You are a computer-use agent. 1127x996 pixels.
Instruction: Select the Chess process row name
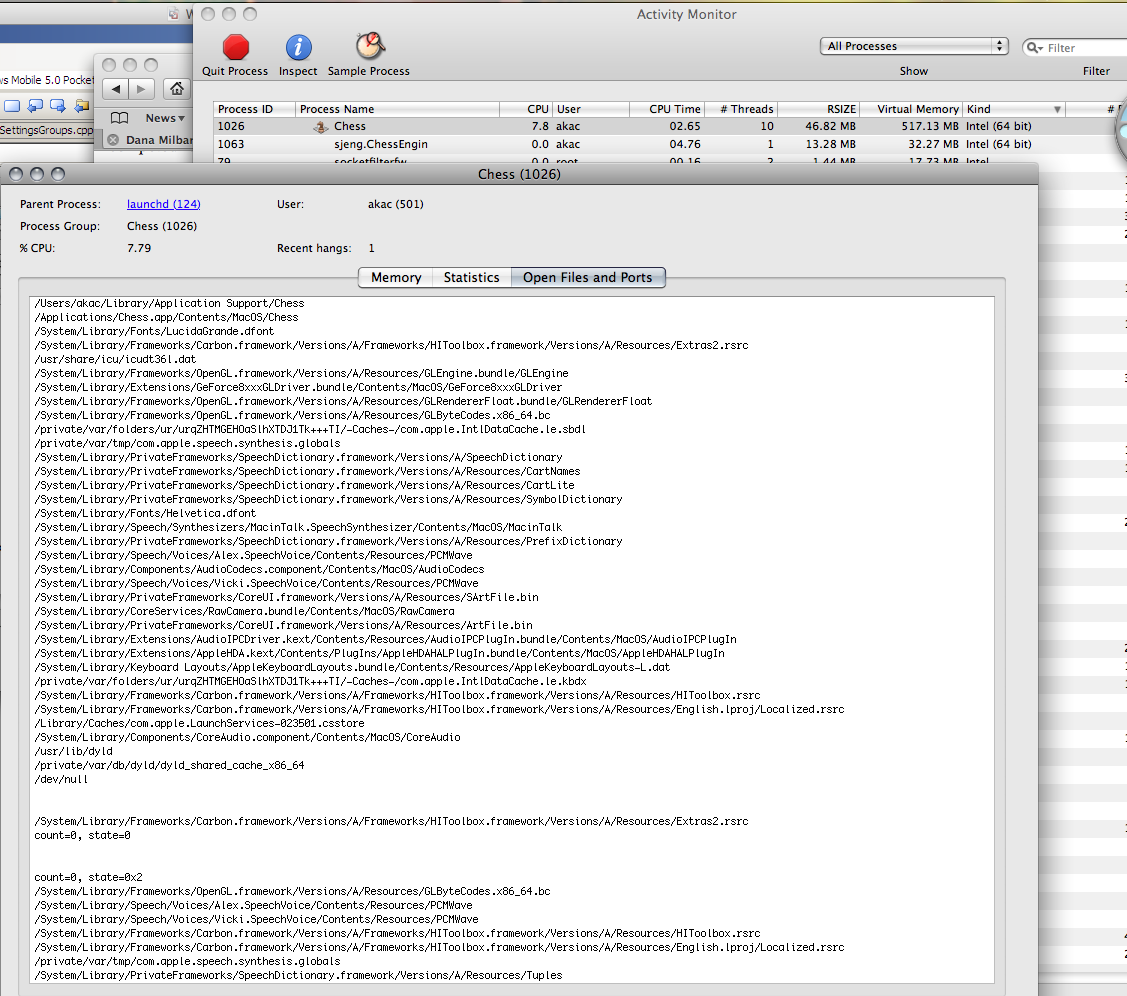click(350, 126)
